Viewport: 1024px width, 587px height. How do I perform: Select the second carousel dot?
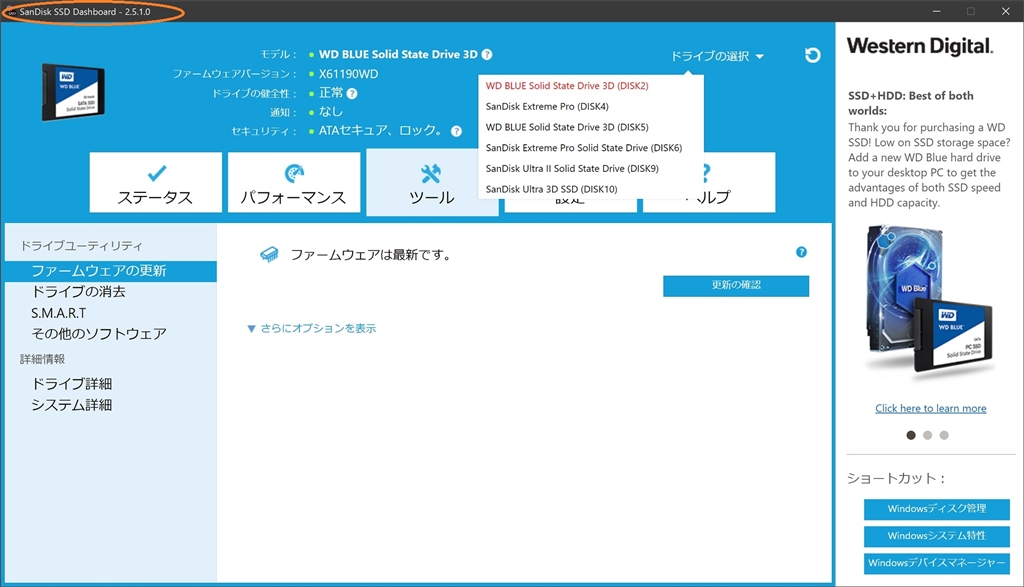[927, 436]
